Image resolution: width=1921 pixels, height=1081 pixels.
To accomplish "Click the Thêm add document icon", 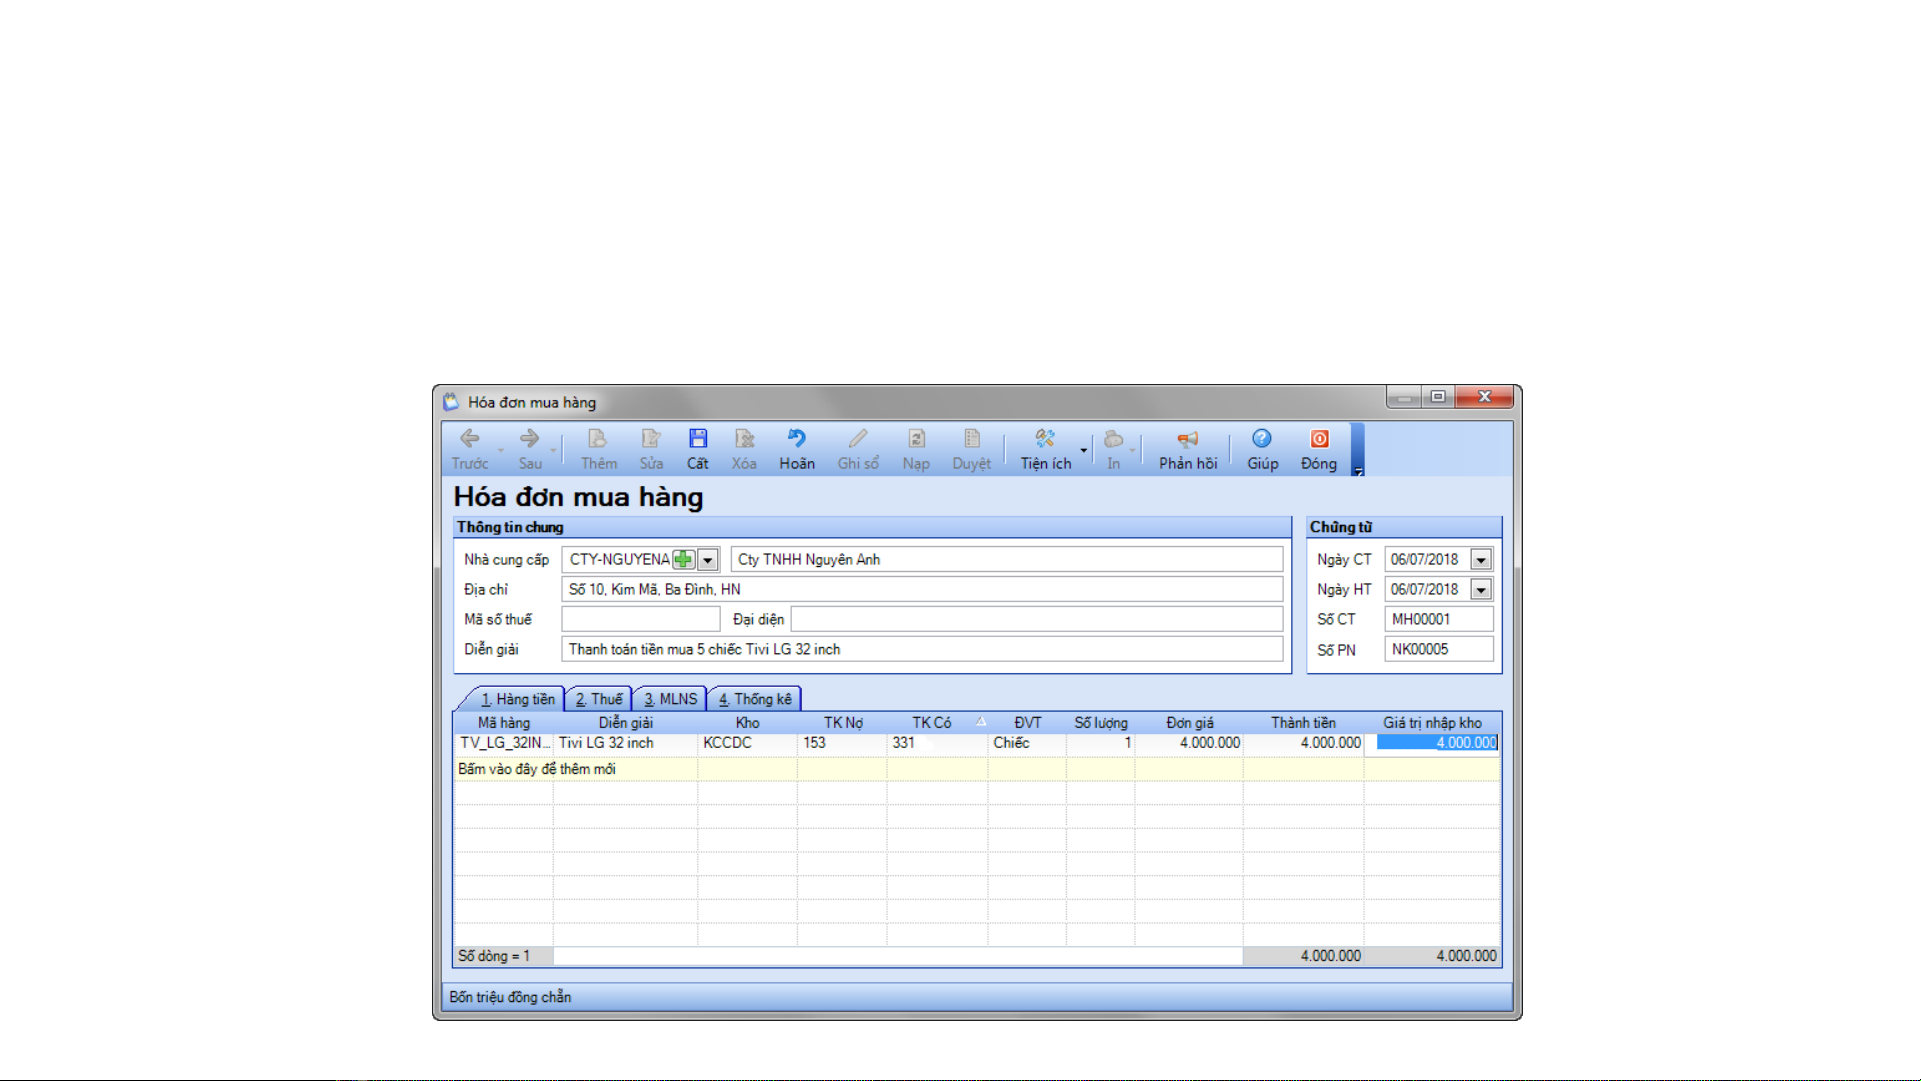I will (x=598, y=440).
